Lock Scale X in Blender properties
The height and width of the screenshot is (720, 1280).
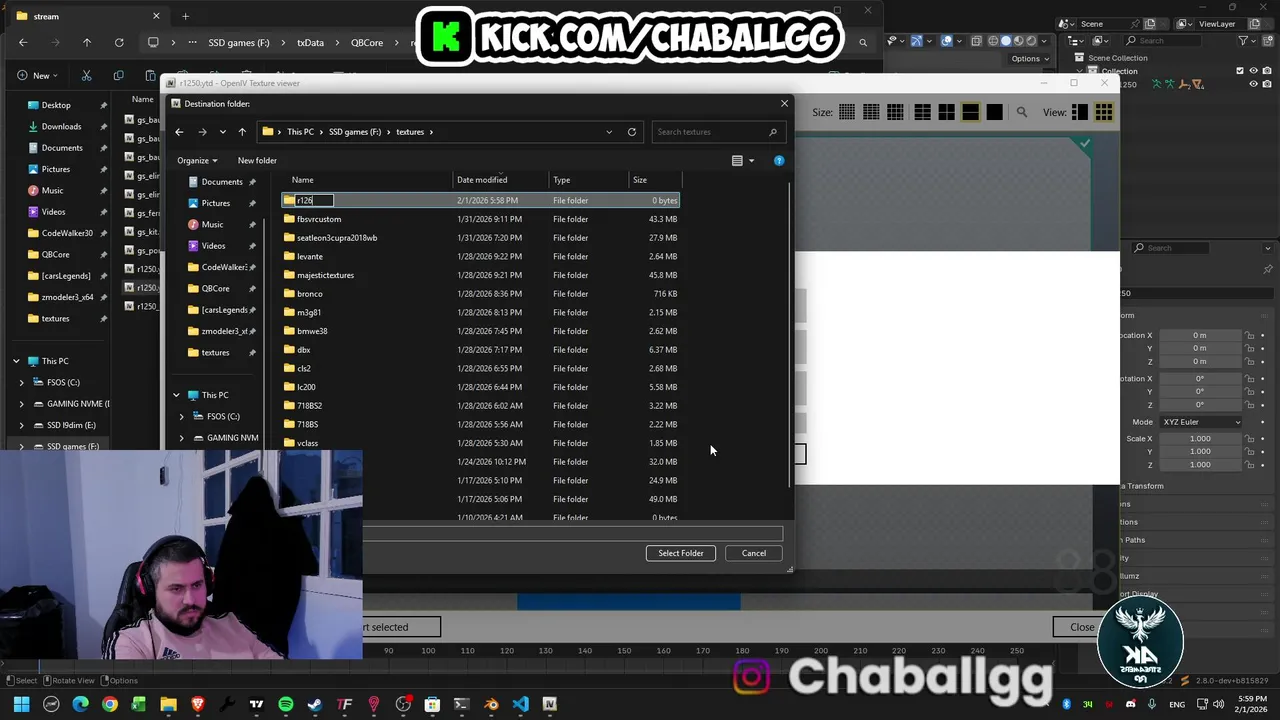coord(1249,439)
